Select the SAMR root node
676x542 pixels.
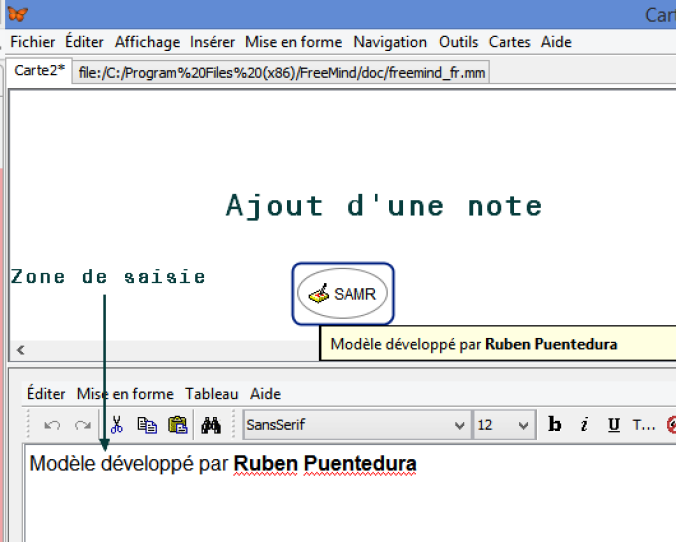point(343,294)
